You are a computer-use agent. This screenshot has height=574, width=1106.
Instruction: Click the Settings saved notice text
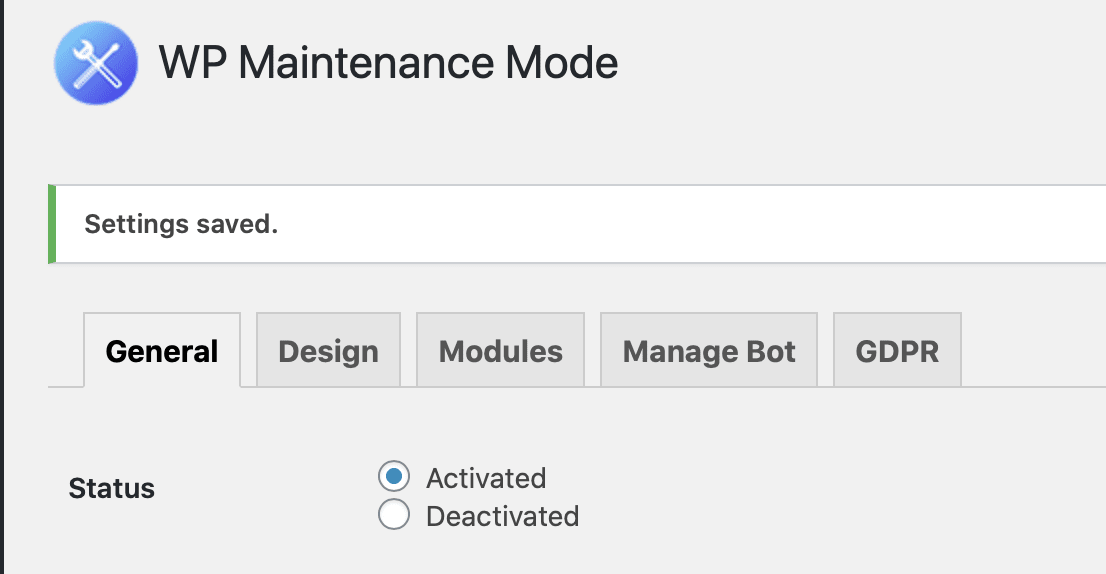[181, 224]
